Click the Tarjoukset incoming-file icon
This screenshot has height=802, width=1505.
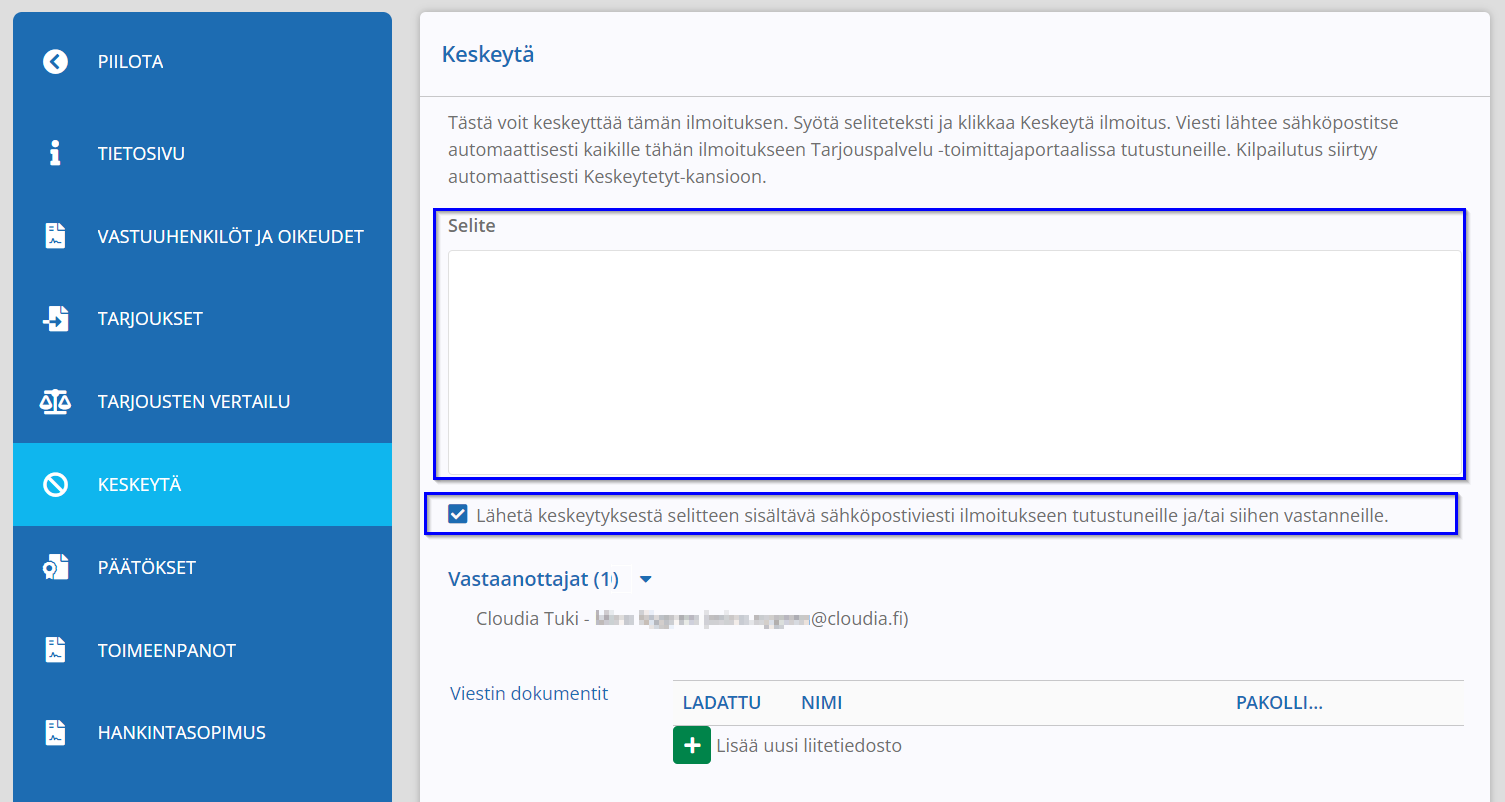tap(55, 319)
